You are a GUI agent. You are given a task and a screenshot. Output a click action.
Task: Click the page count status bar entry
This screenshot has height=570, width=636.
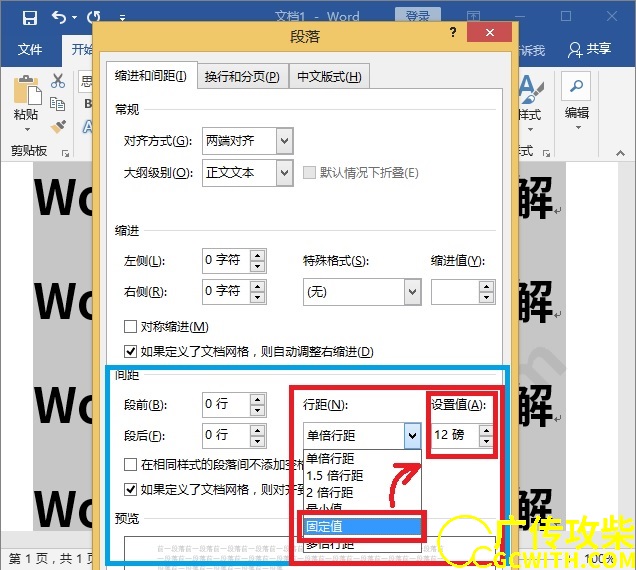point(51,559)
